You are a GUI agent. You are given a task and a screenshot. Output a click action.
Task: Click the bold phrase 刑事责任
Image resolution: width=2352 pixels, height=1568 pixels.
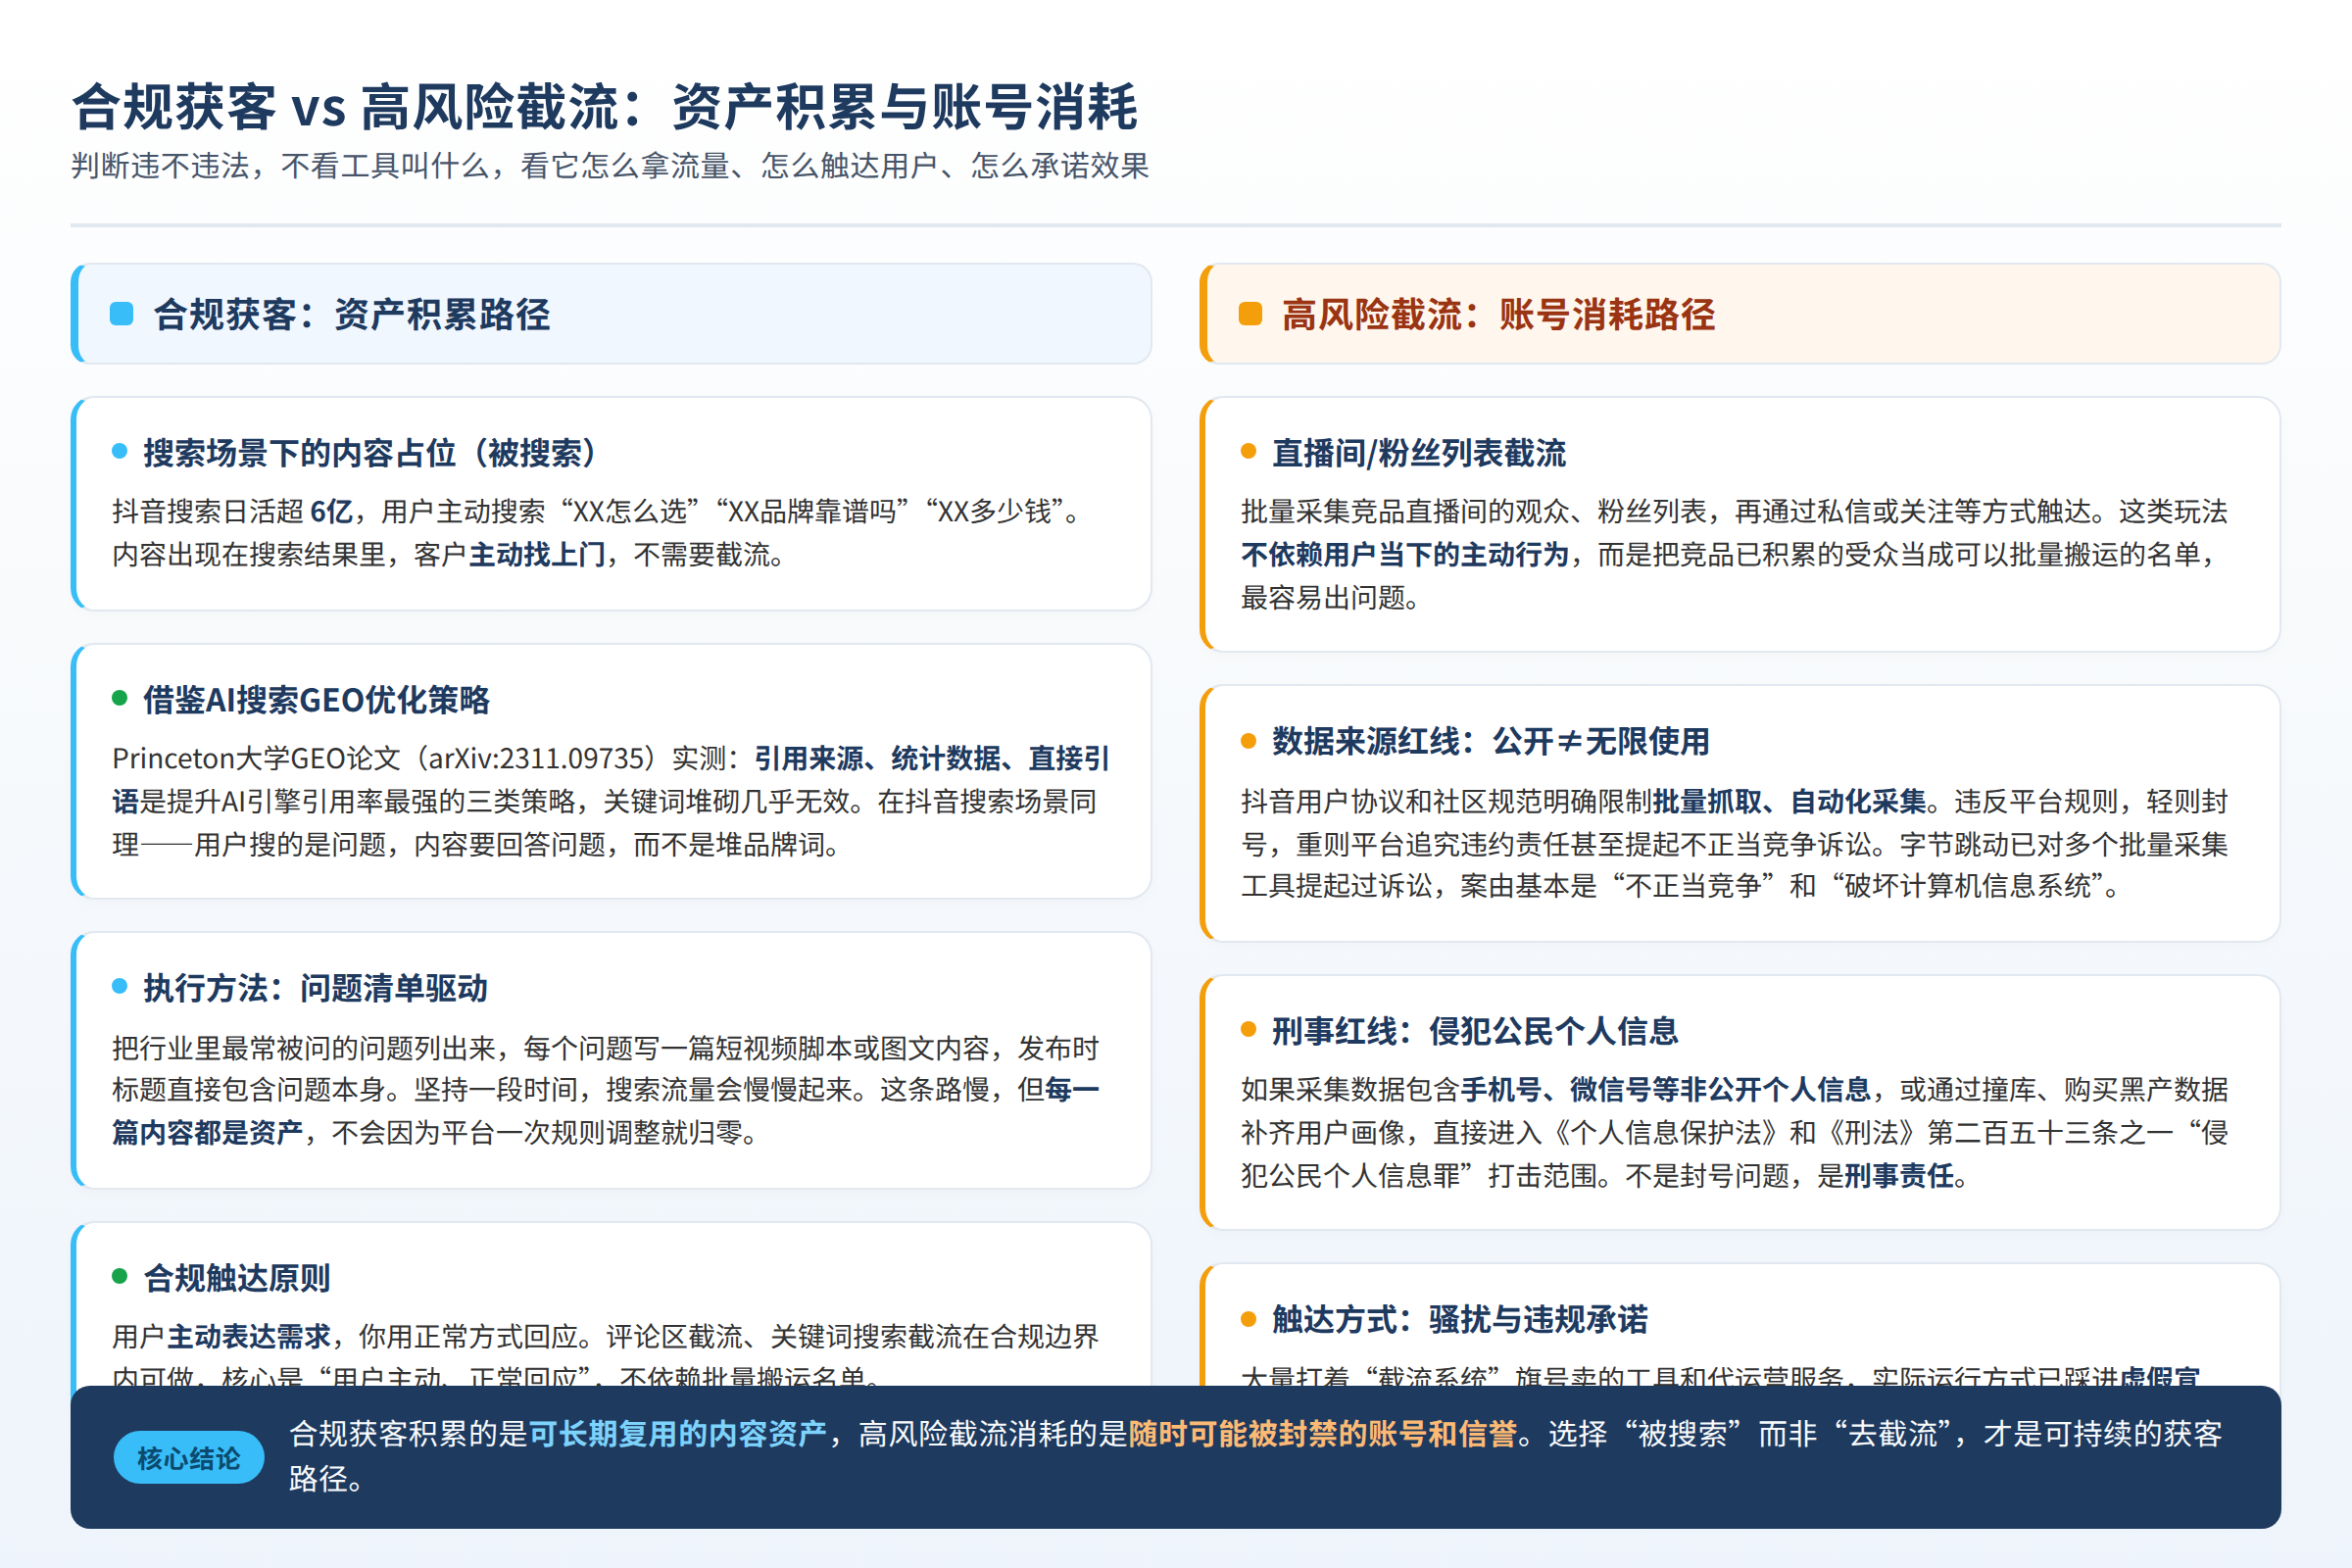pyautogui.click(x=1899, y=1175)
